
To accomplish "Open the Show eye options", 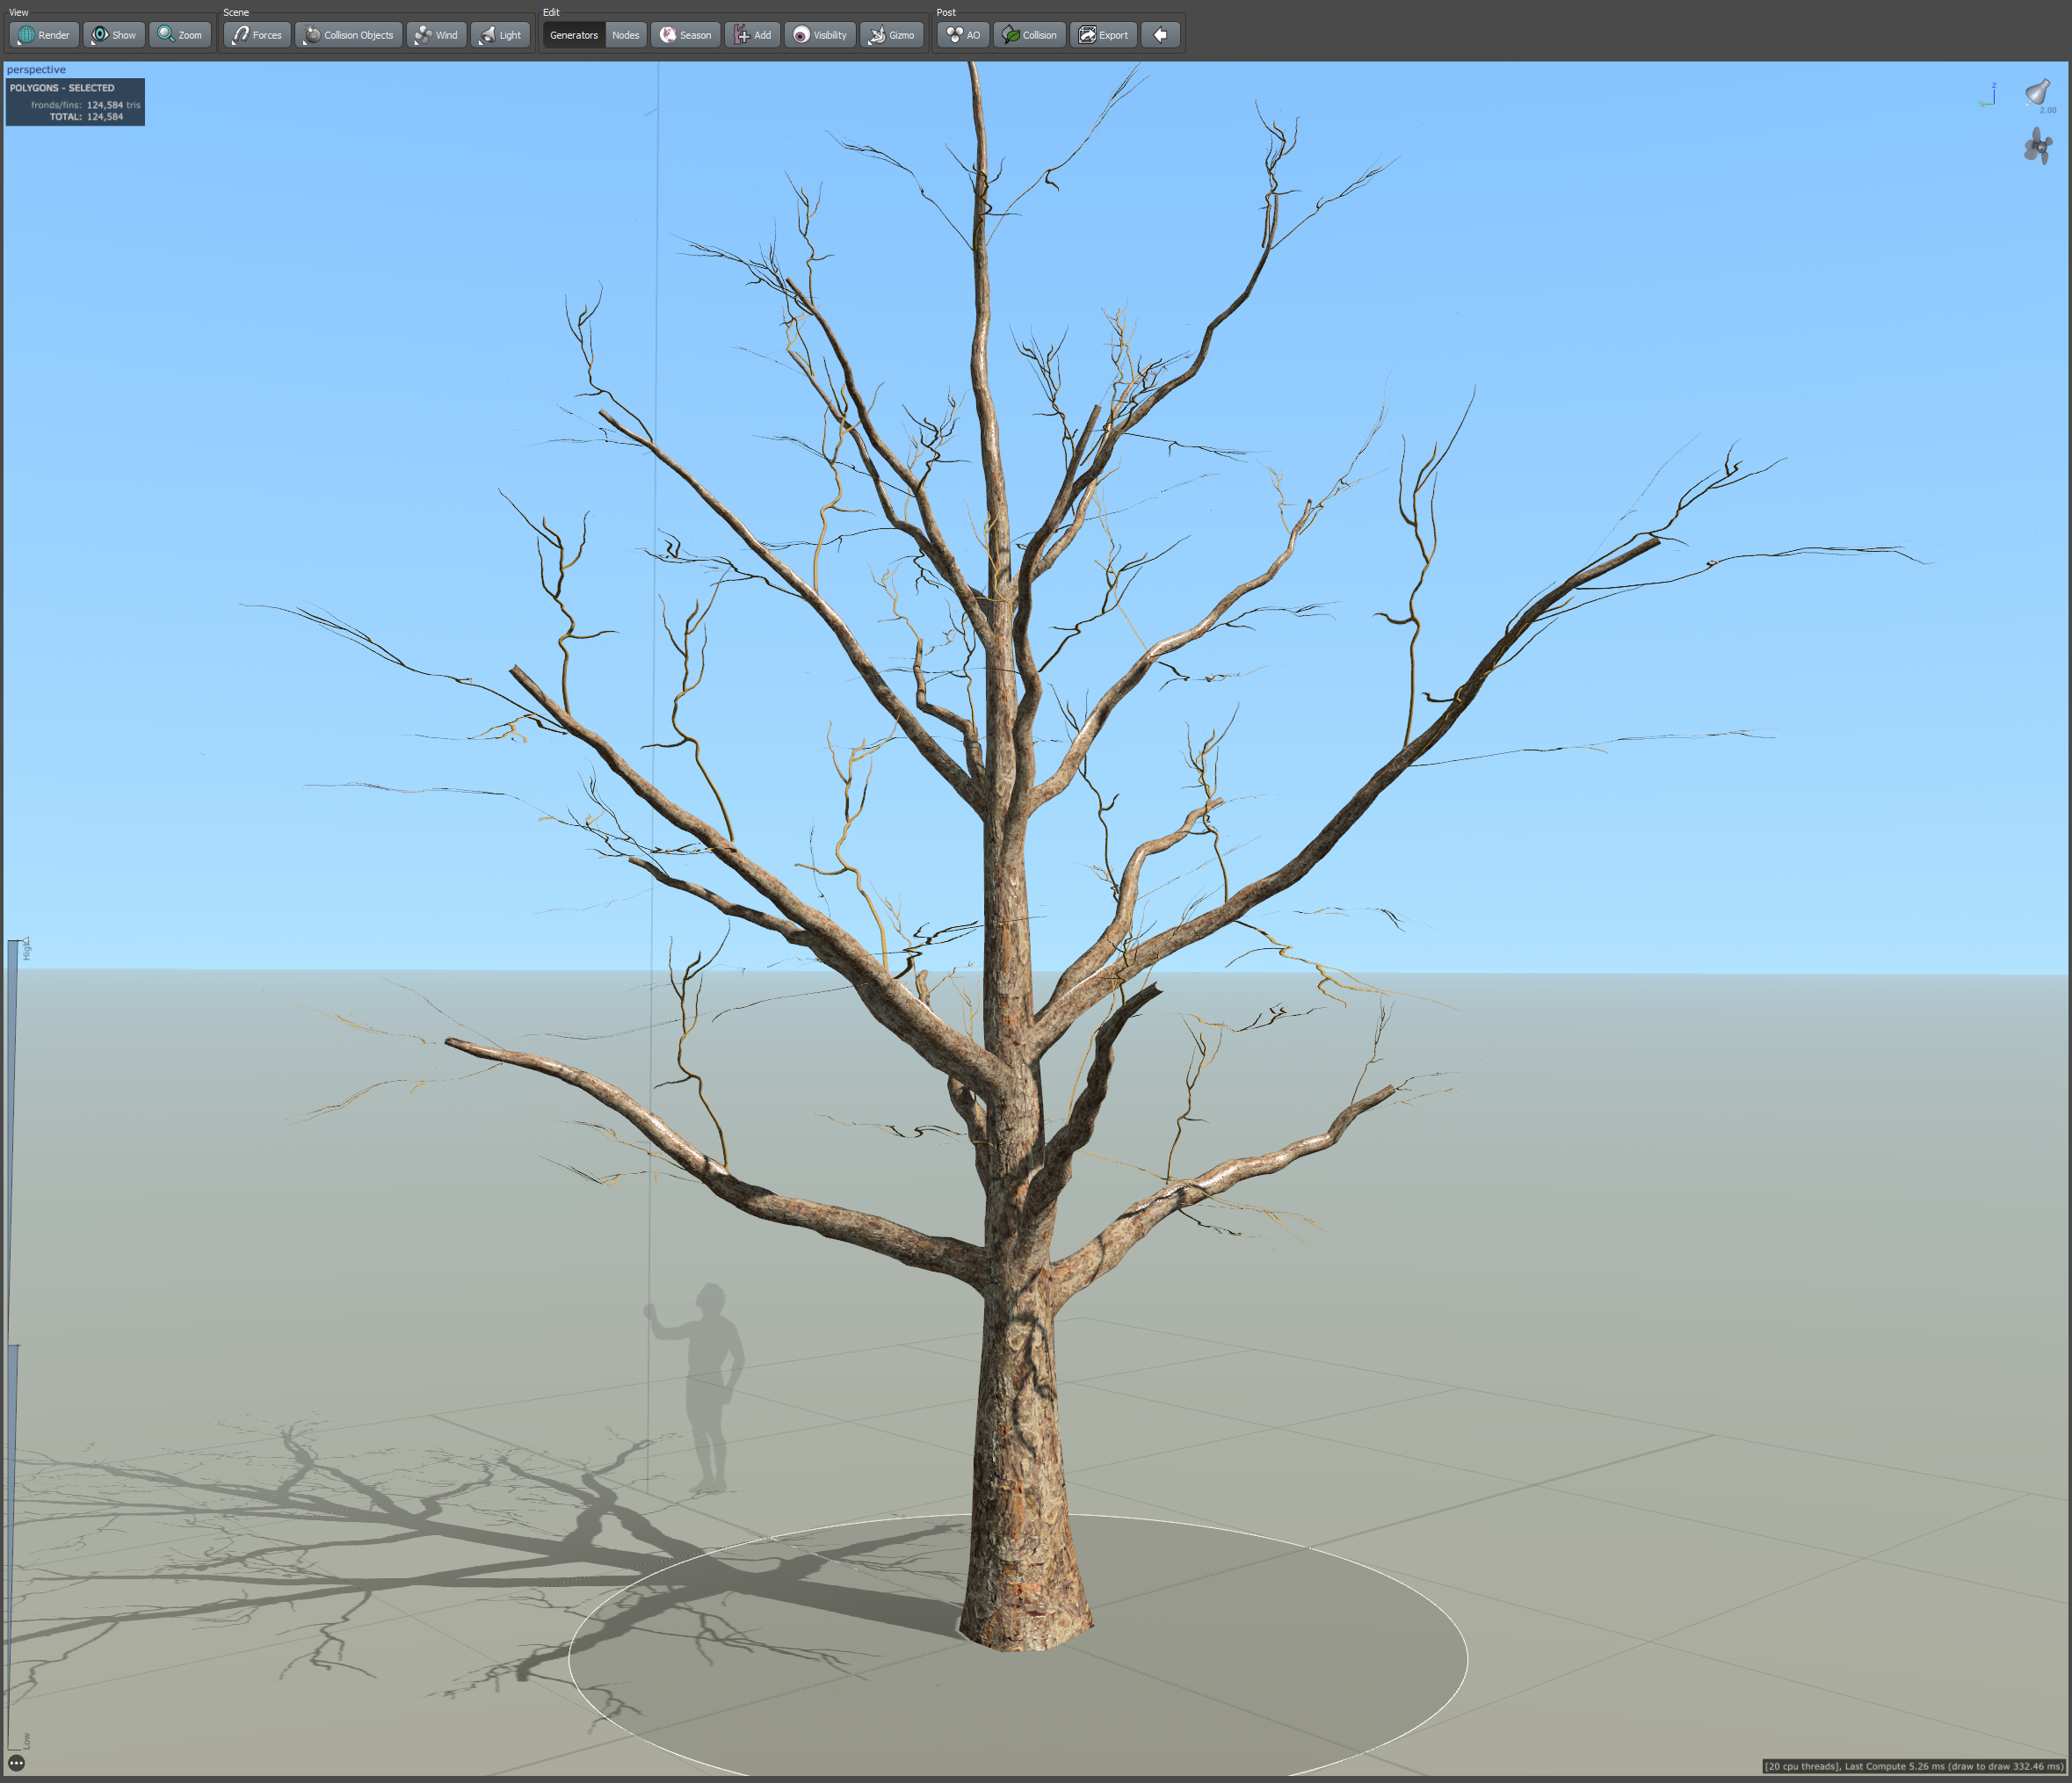I will (114, 35).
